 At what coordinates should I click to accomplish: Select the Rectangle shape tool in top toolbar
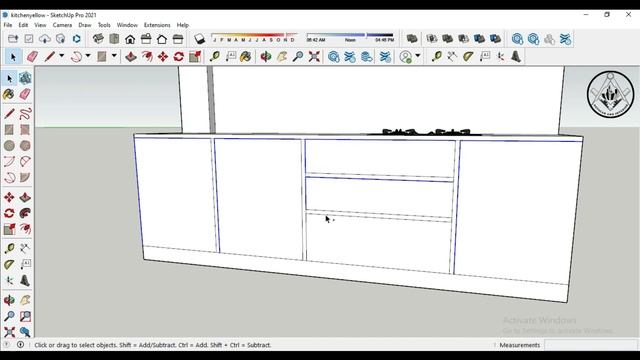point(102,56)
